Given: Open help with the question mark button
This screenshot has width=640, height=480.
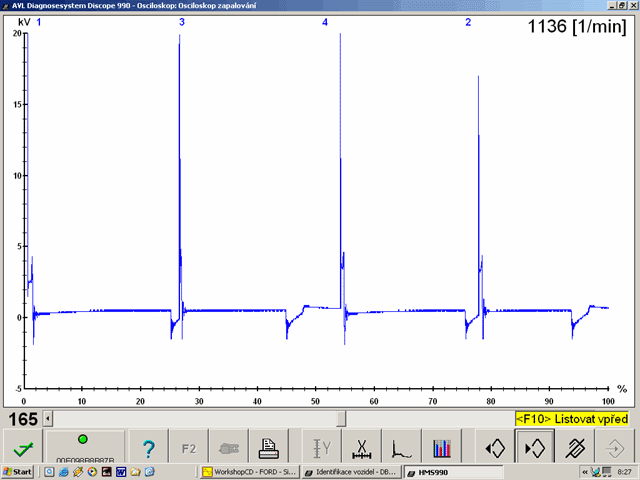Looking at the screenshot, I should pyautogui.click(x=148, y=448).
